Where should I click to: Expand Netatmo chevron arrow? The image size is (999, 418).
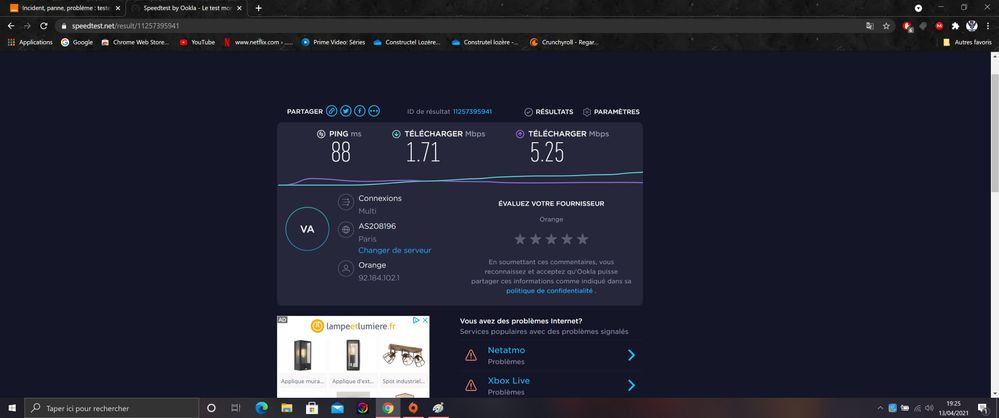[631, 355]
